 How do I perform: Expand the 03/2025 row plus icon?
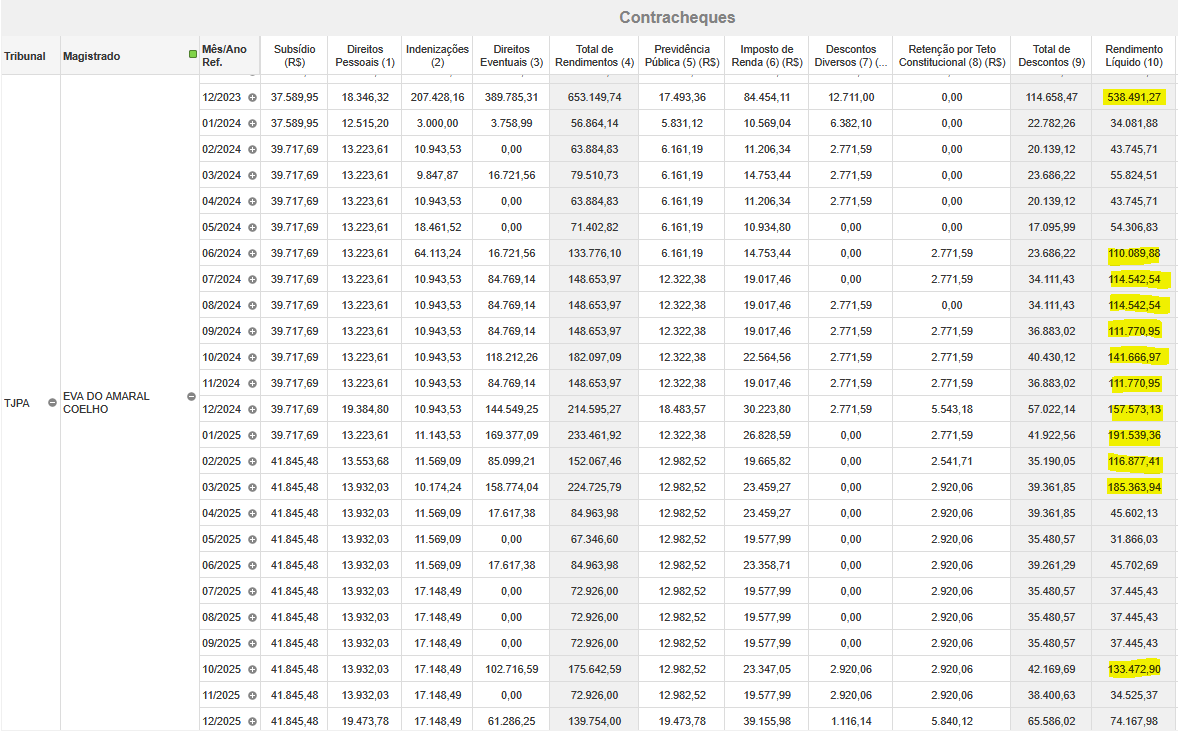click(252, 487)
